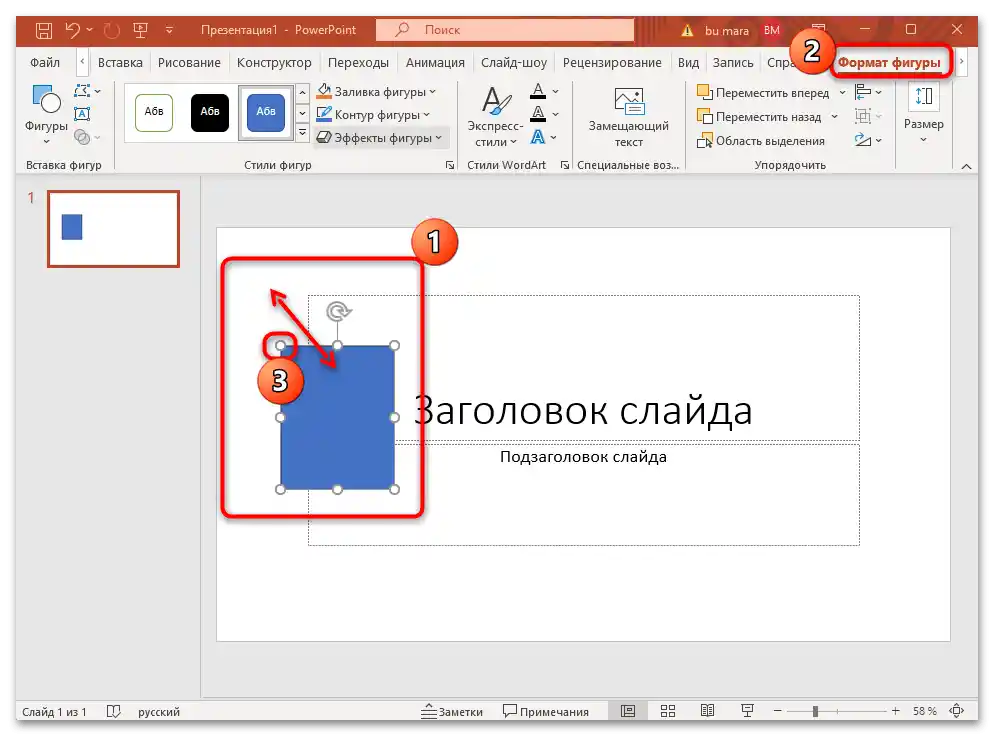Open the Align objects dropdown
Screen dimensions: 994x736
(x=868, y=92)
